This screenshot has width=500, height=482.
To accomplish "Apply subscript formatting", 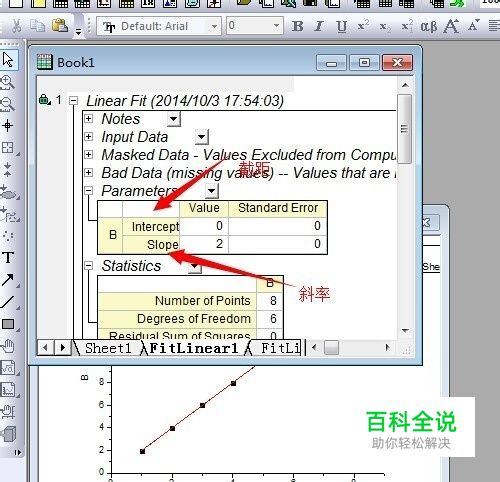I will 385,27.
